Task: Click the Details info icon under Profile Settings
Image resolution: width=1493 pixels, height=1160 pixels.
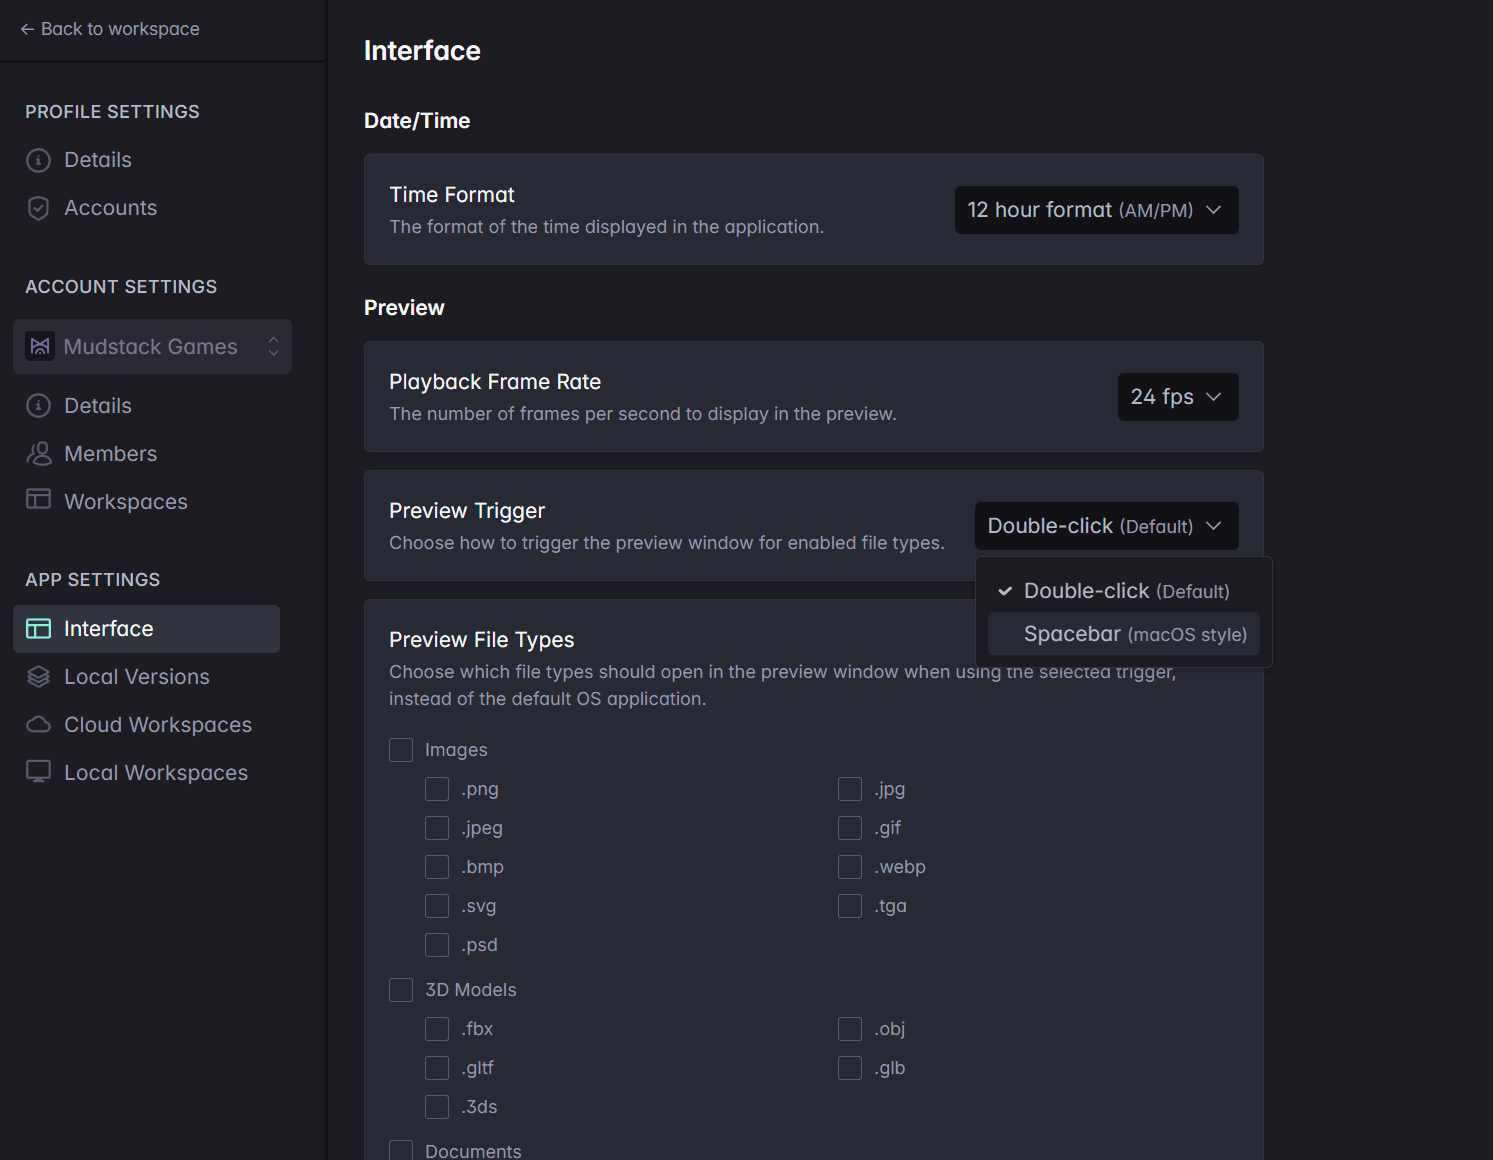Action: tap(37, 159)
